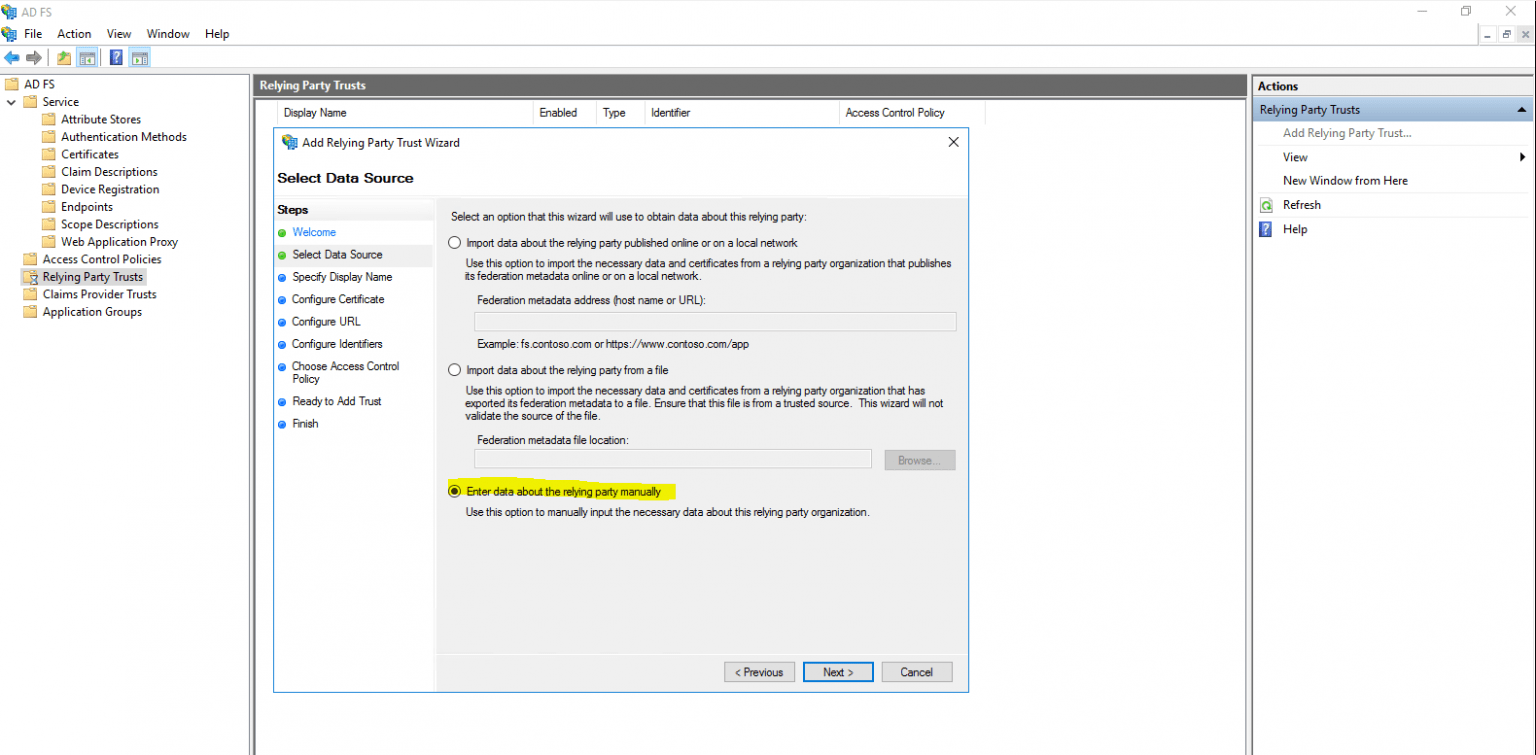Viewport: 1536px width, 755px height.
Task: Toggle the Show/Hide Action Pane icon
Action: pos(139,57)
